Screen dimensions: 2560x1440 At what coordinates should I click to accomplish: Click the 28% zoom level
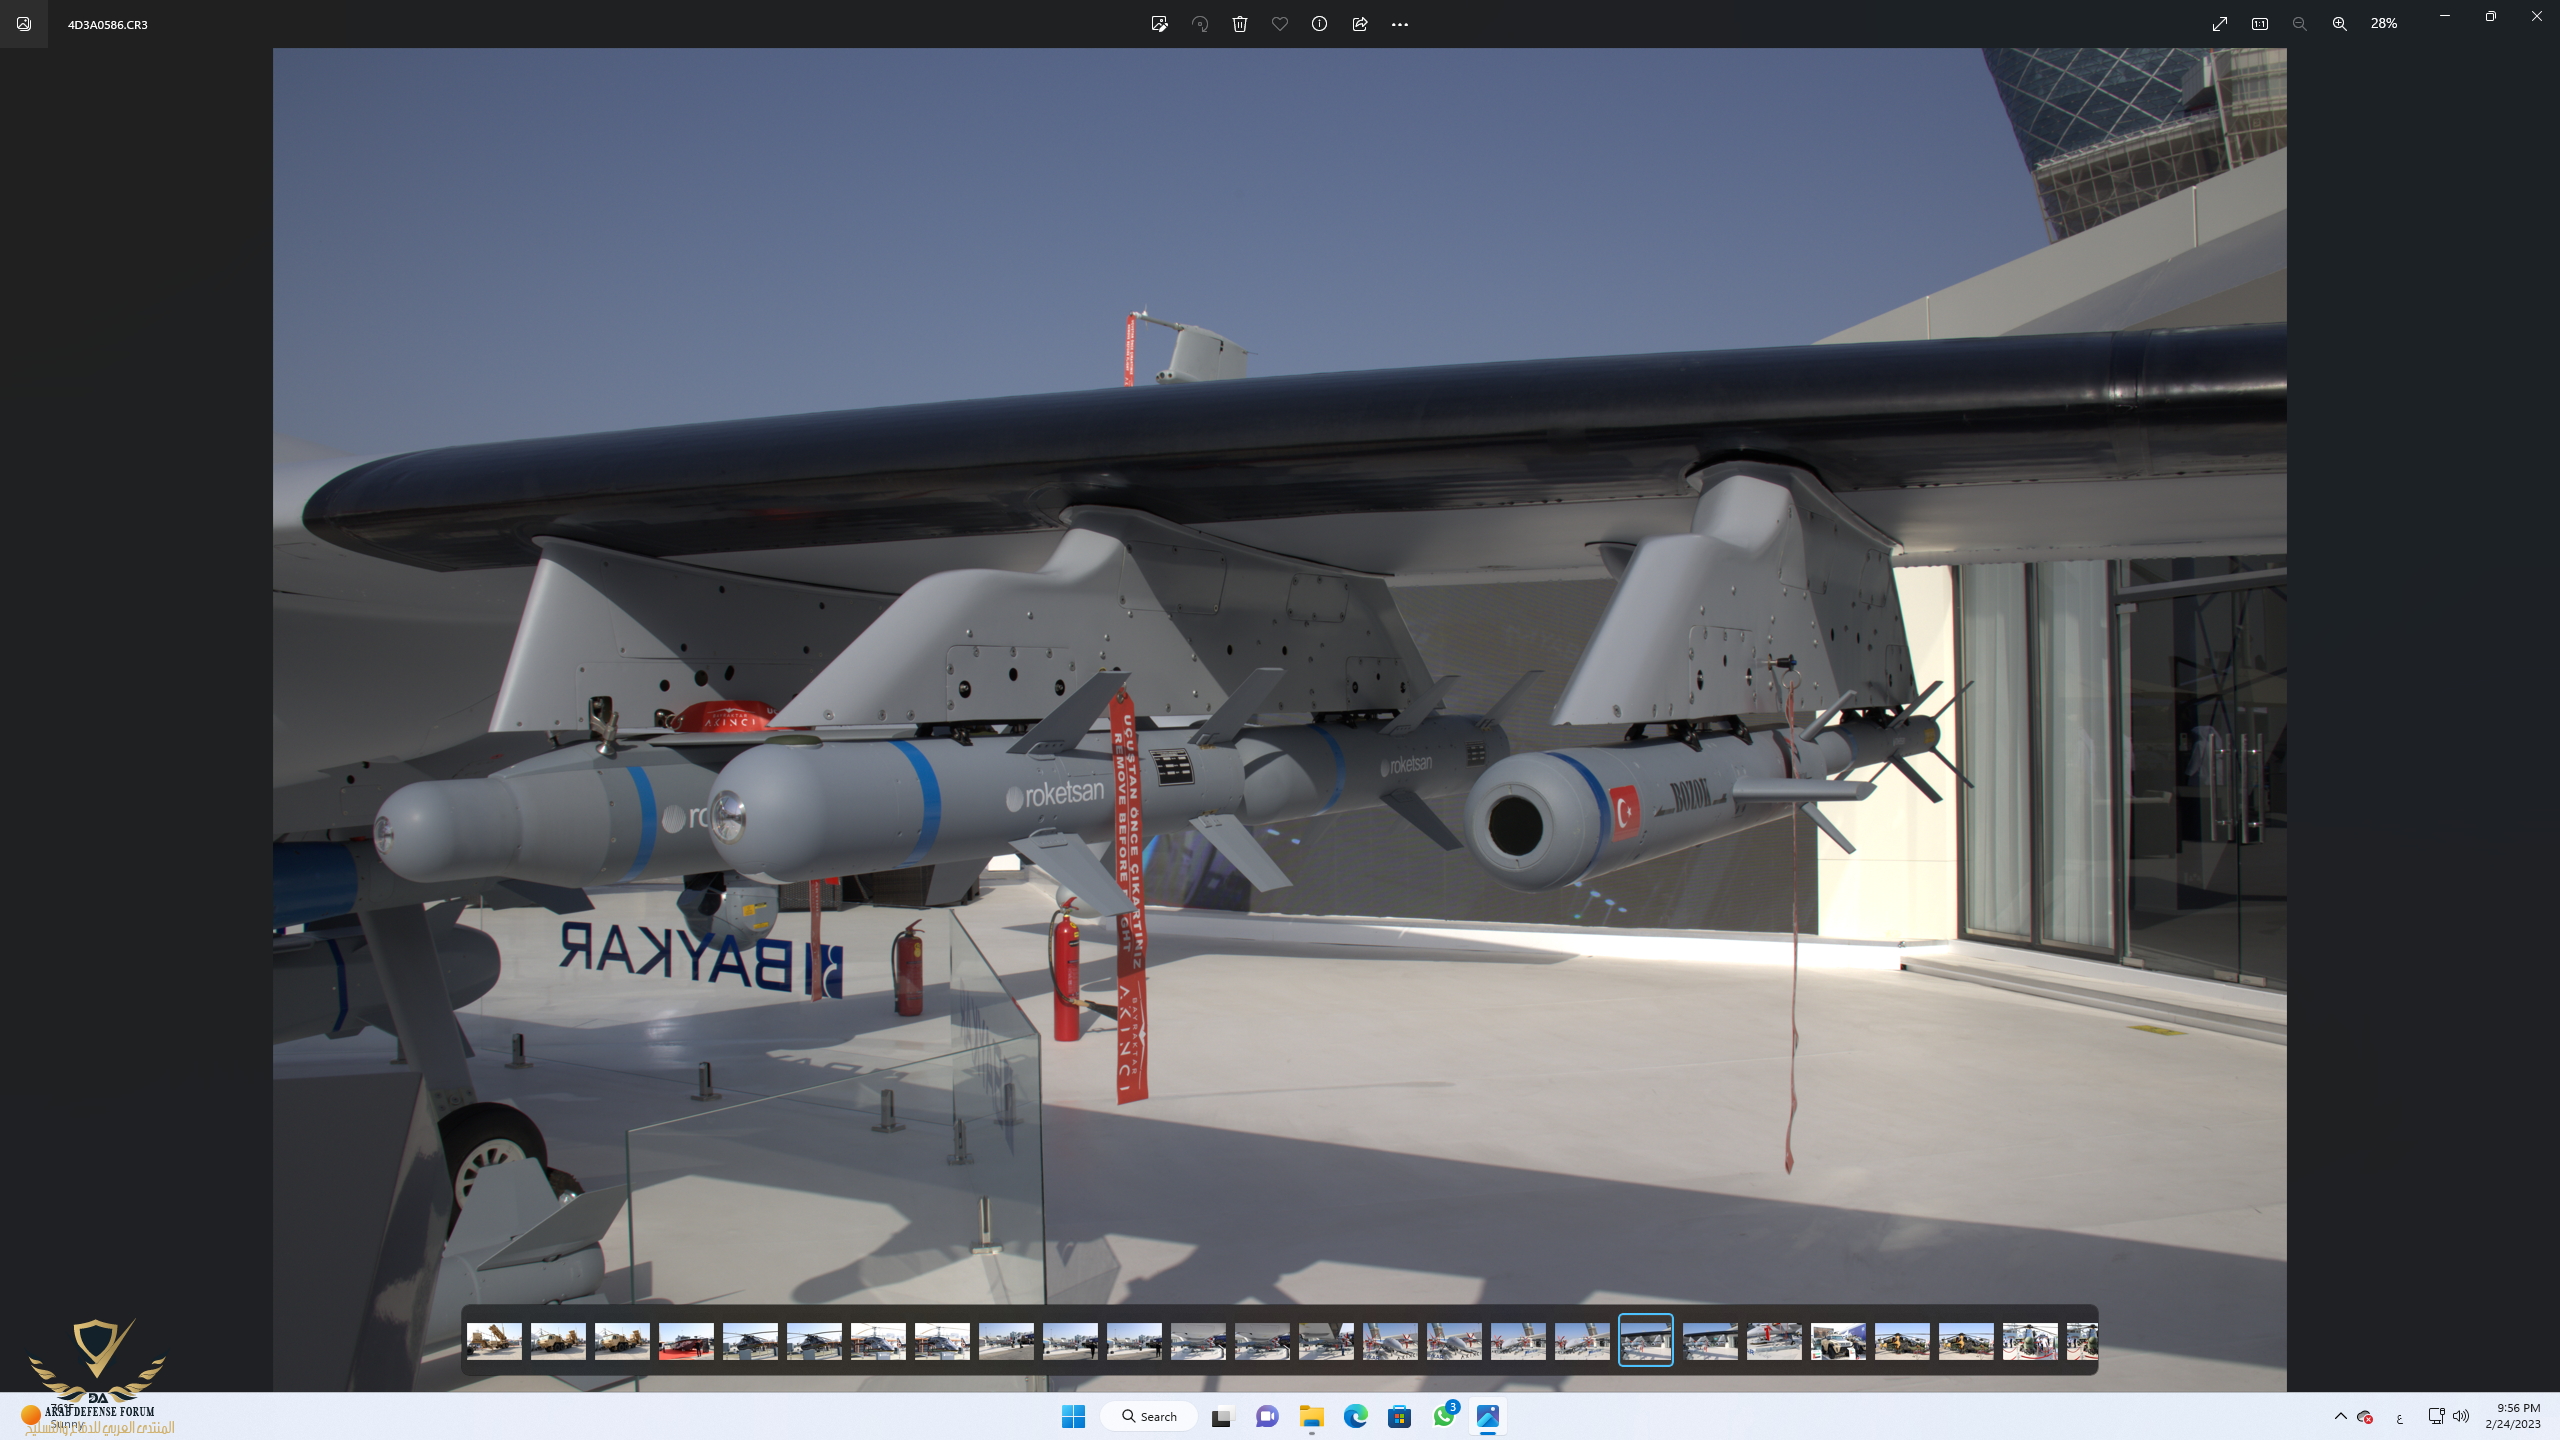[2384, 24]
